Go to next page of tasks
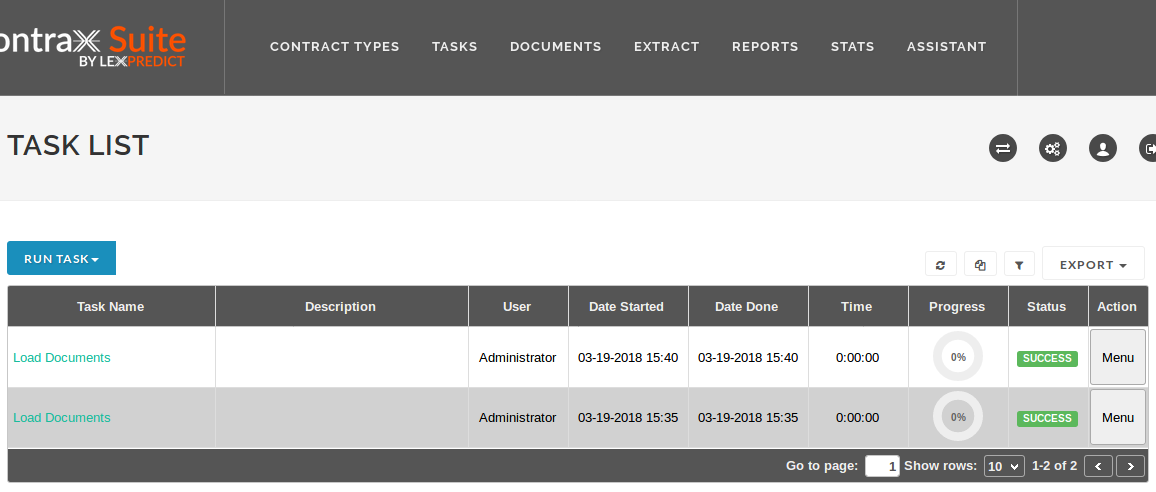 point(1130,466)
